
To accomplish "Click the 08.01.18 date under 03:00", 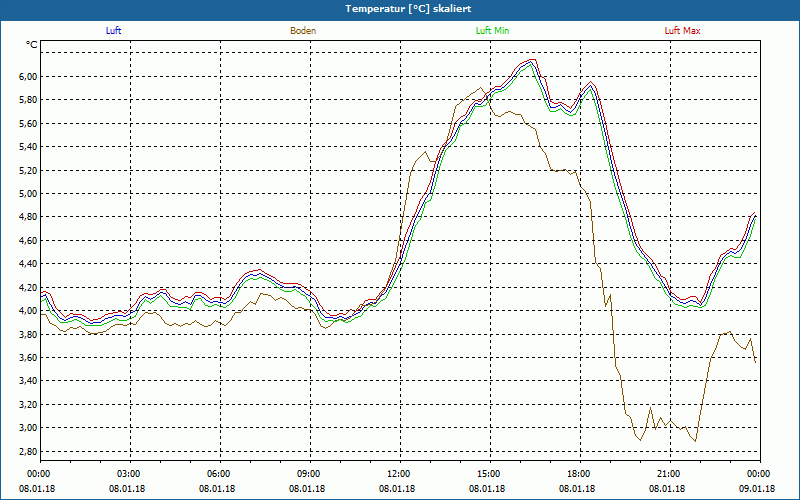I will 127,489.
